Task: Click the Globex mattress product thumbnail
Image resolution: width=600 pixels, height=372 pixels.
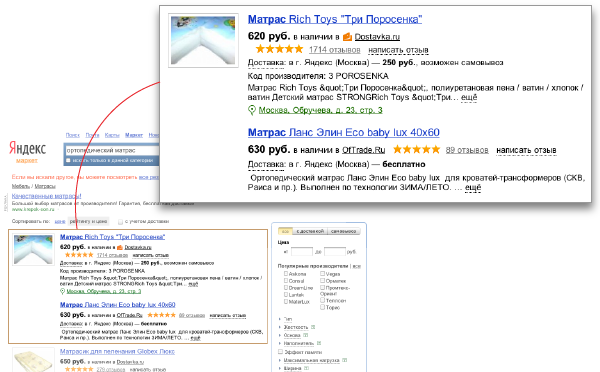Action: 33,360
